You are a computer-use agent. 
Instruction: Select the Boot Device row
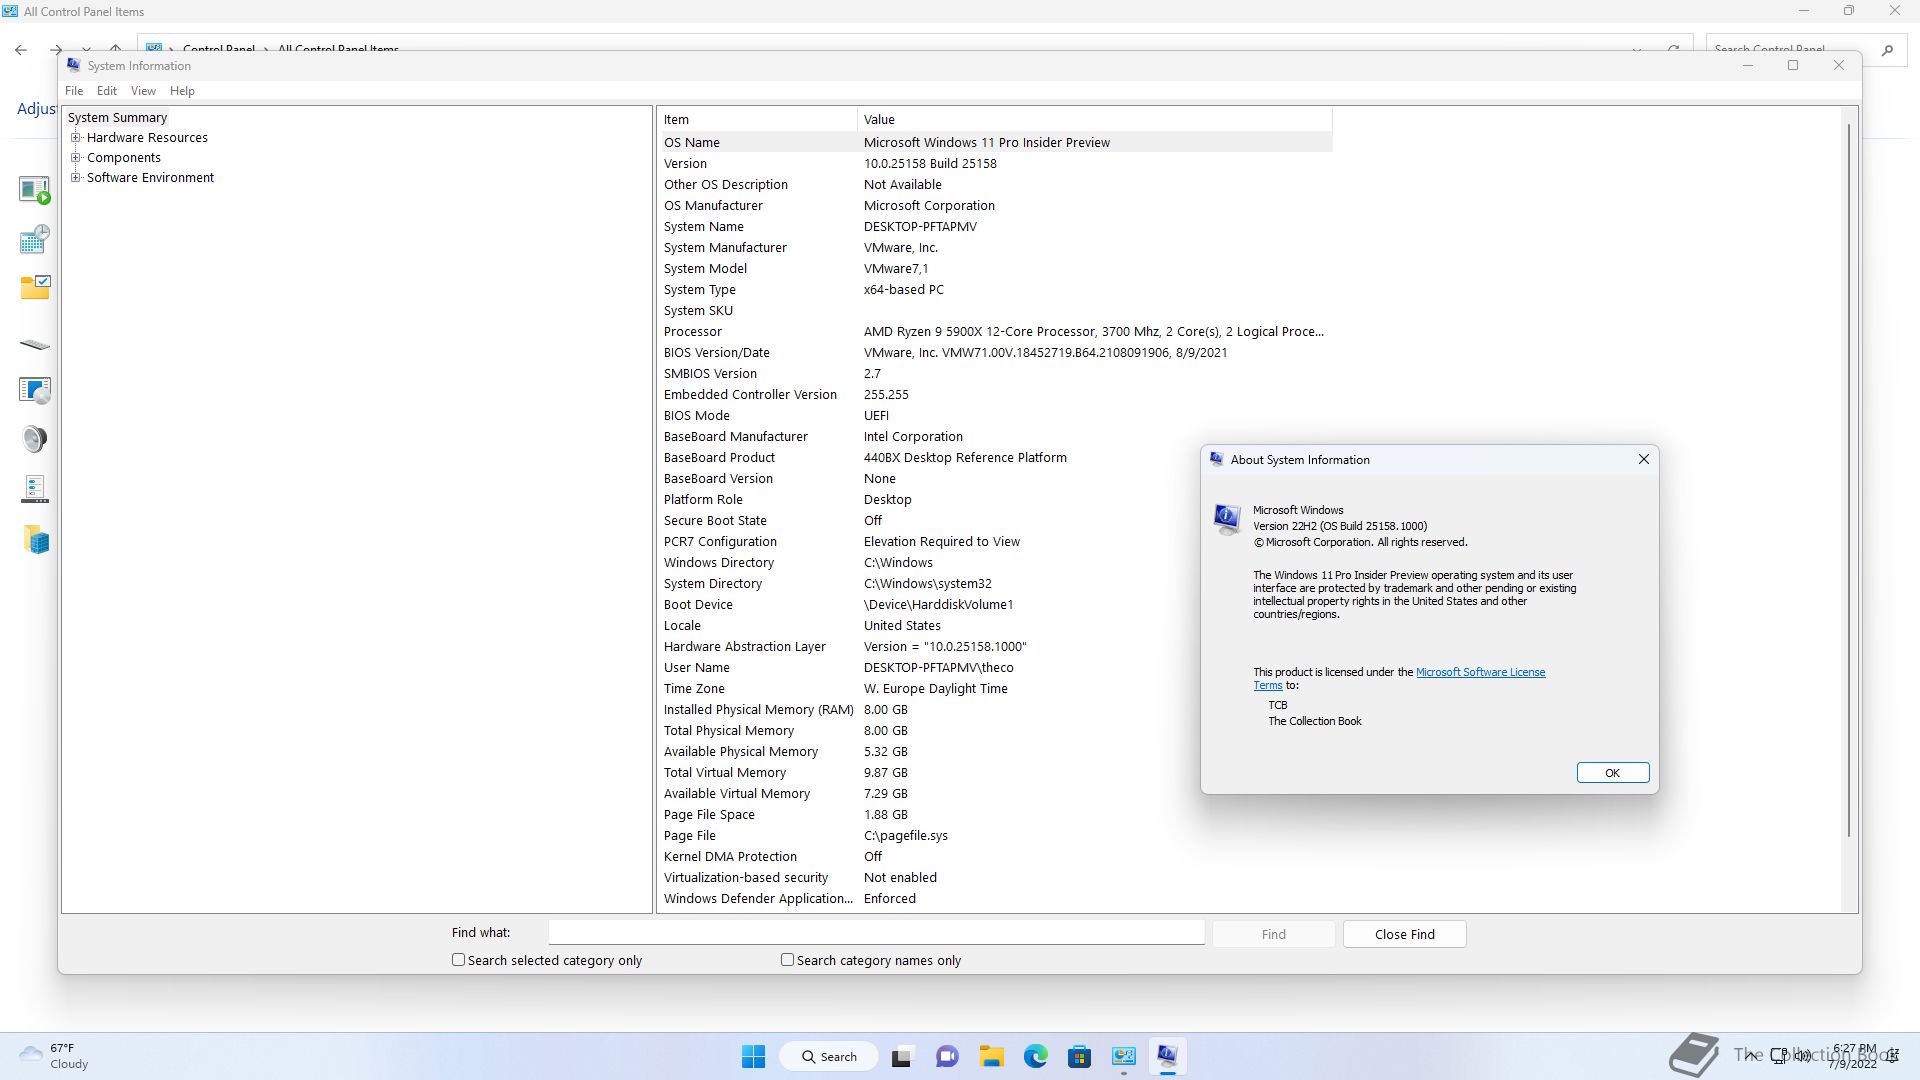tap(995, 604)
